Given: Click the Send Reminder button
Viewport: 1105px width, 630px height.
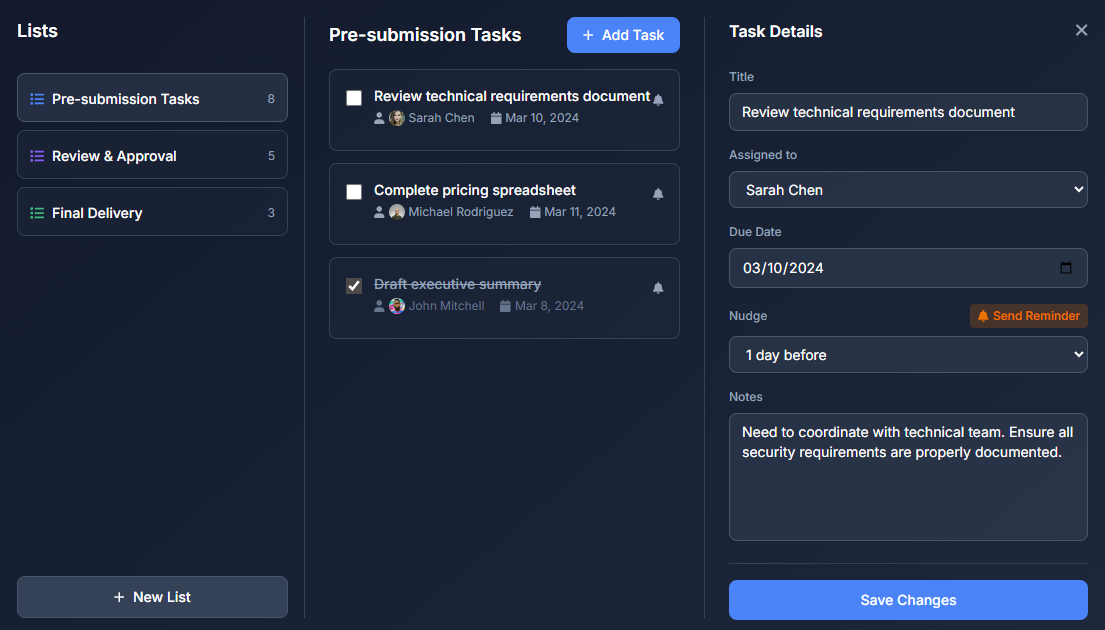Looking at the screenshot, I should pos(1028,315).
